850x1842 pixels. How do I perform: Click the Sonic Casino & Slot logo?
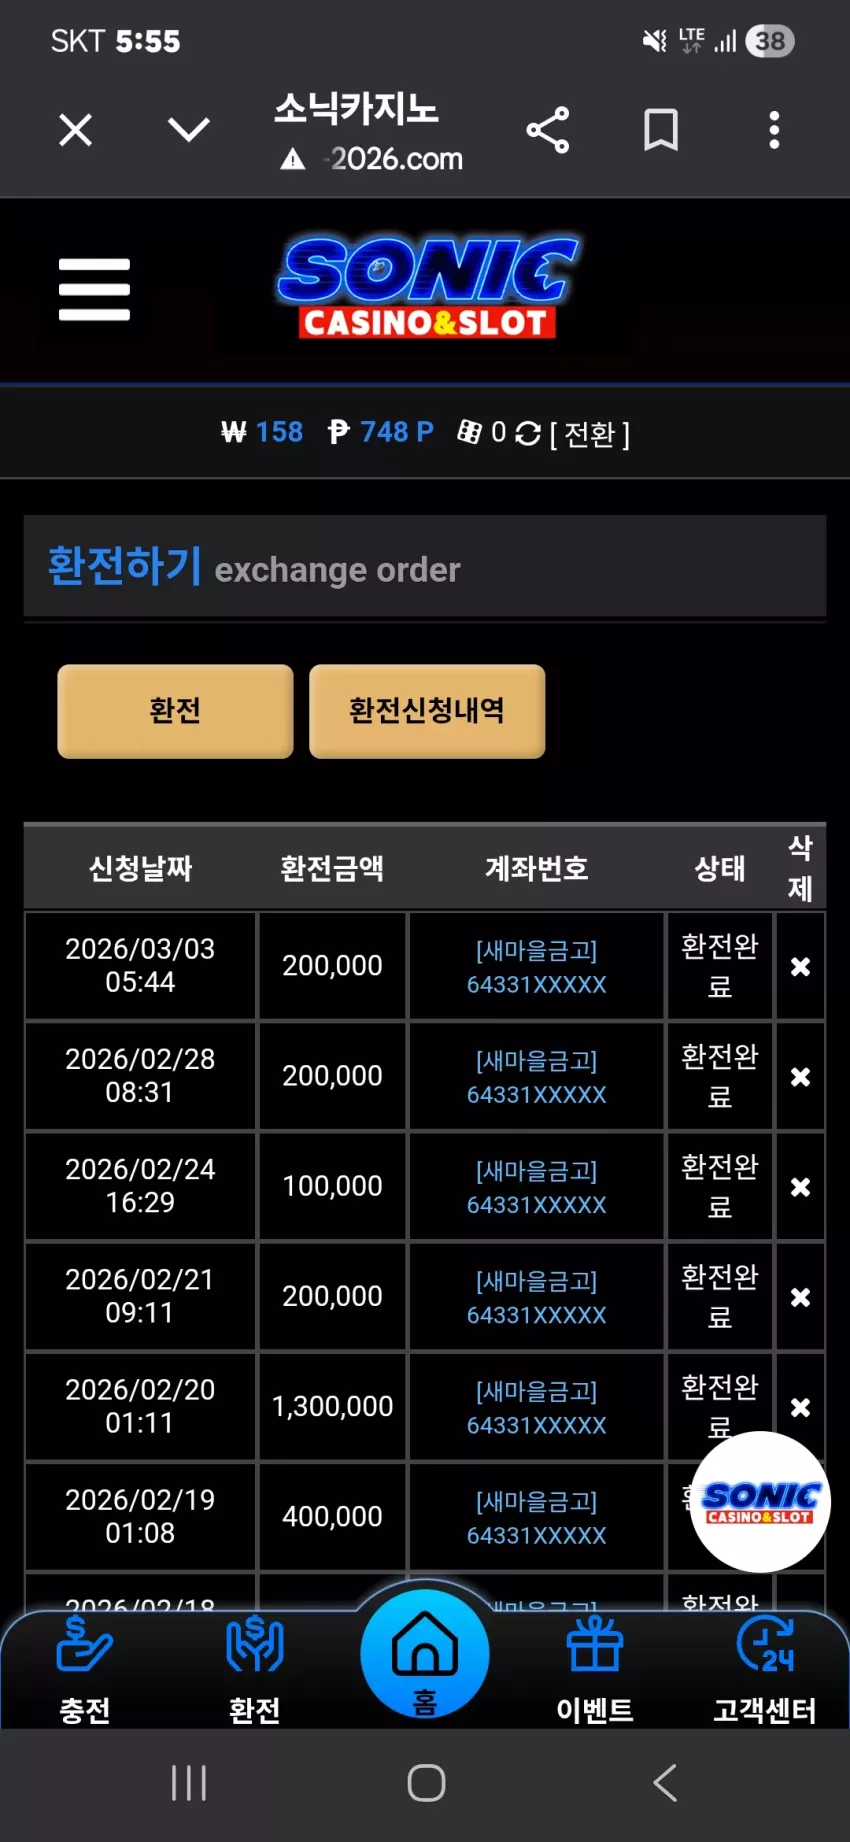[426, 287]
